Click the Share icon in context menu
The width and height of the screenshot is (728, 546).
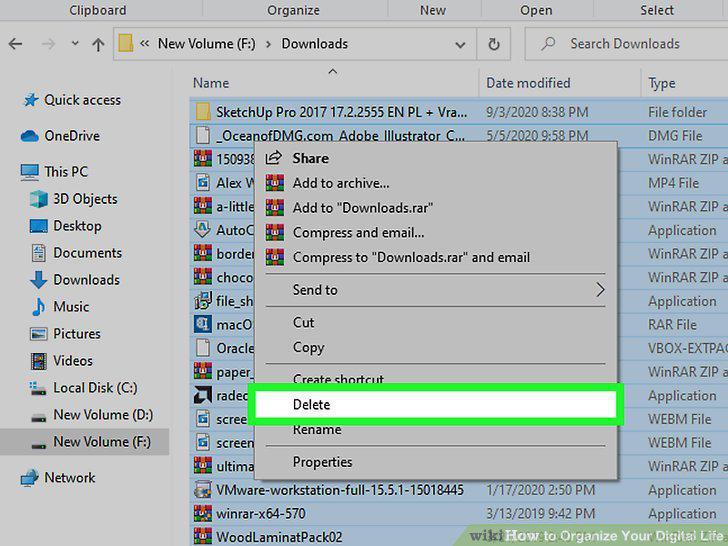tap(274, 158)
